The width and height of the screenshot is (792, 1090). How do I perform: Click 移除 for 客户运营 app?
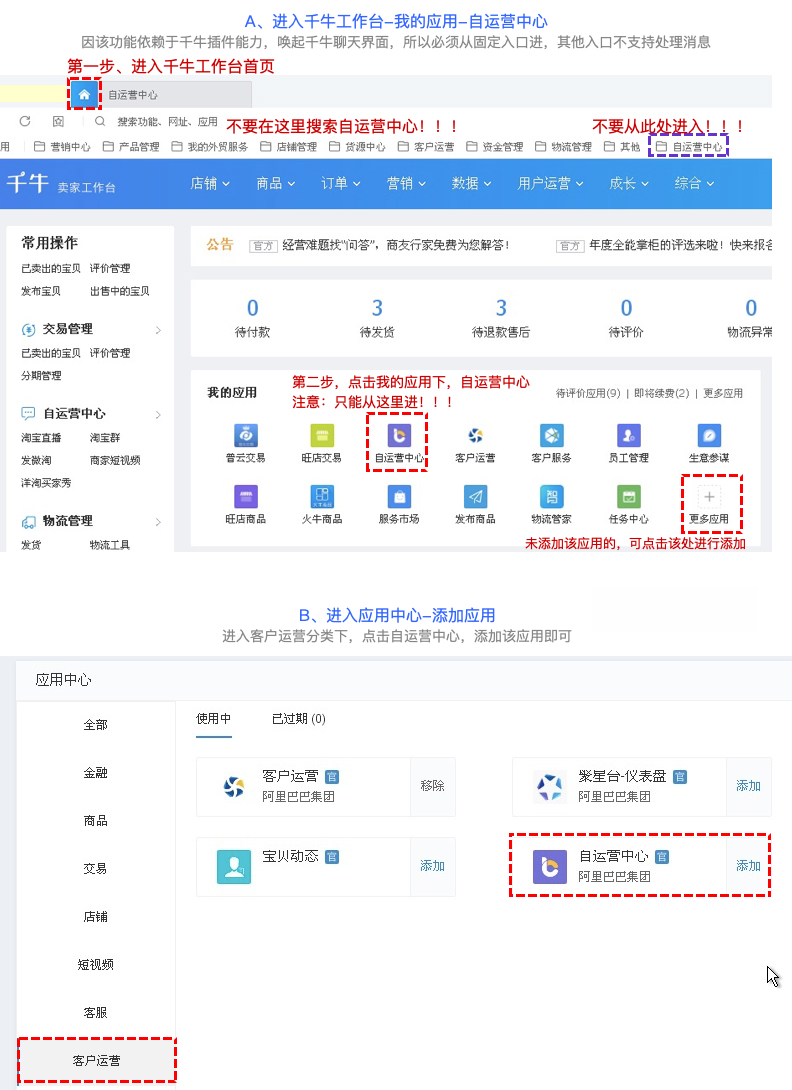coord(432,786)
